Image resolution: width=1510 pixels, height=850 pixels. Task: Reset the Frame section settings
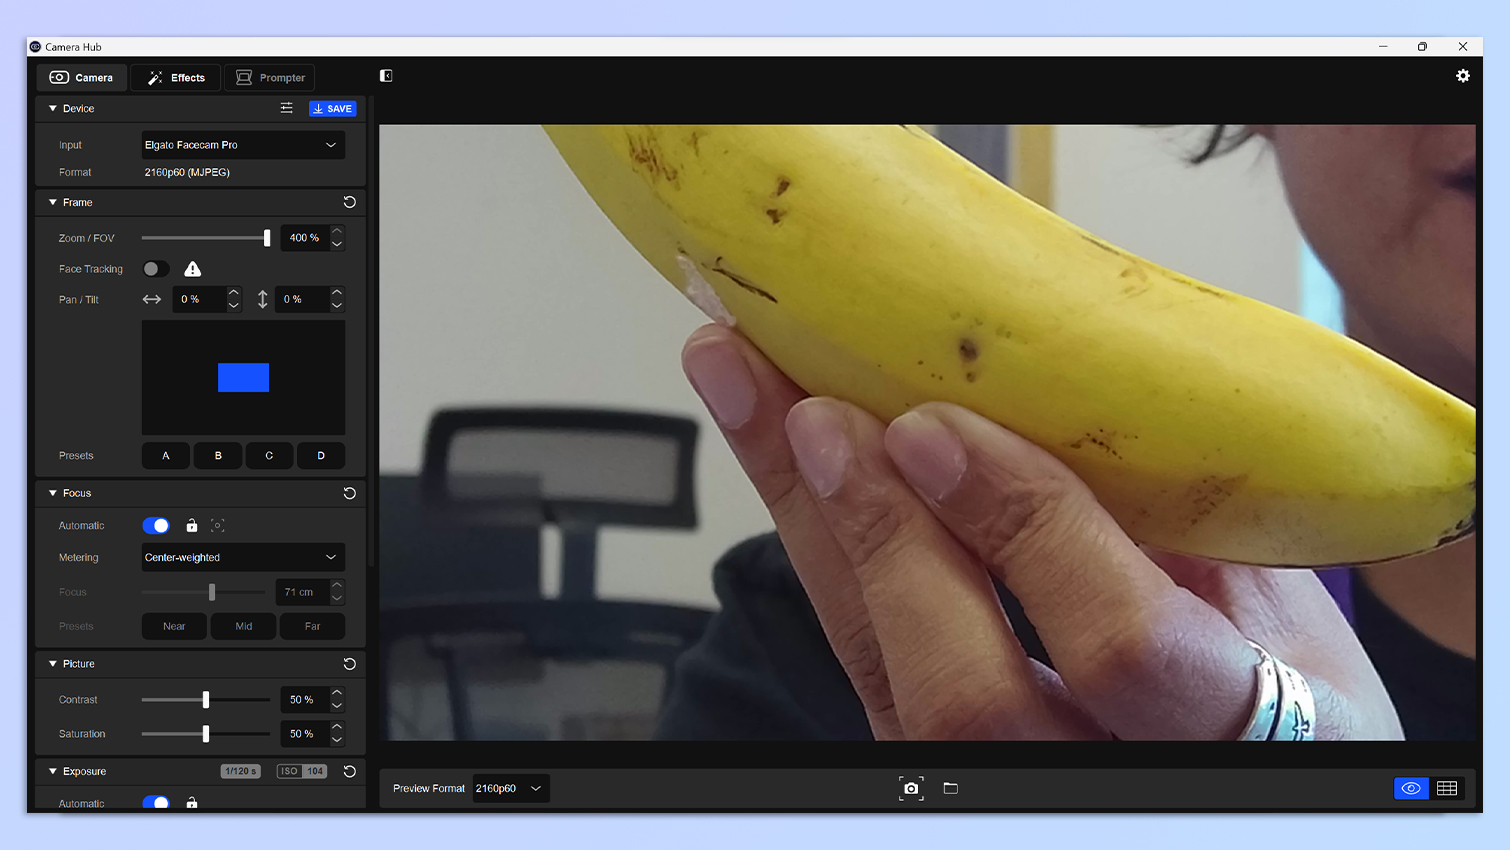coord(349,202)
